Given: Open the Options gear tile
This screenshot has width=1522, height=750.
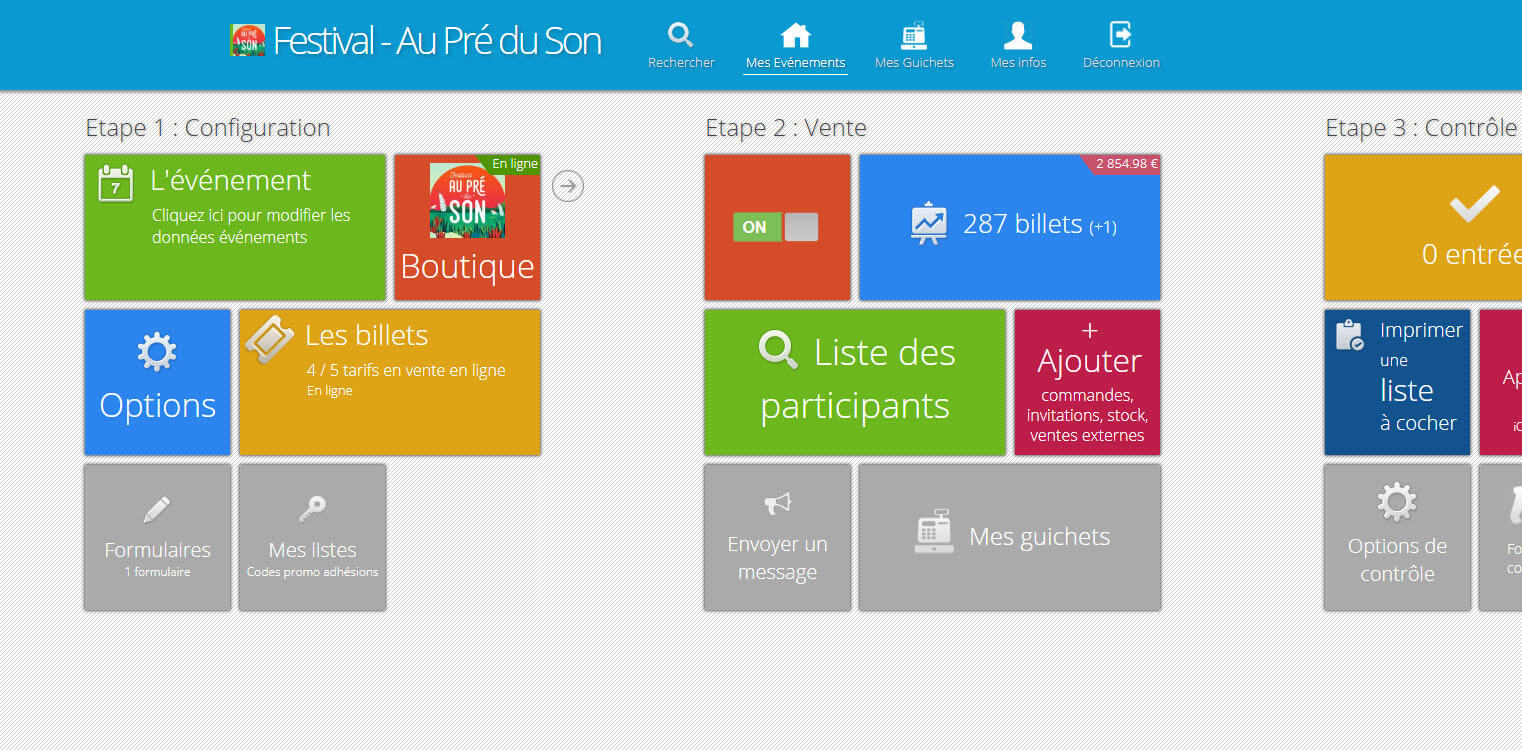Looking at the screenshot, I should click(157, 382).
